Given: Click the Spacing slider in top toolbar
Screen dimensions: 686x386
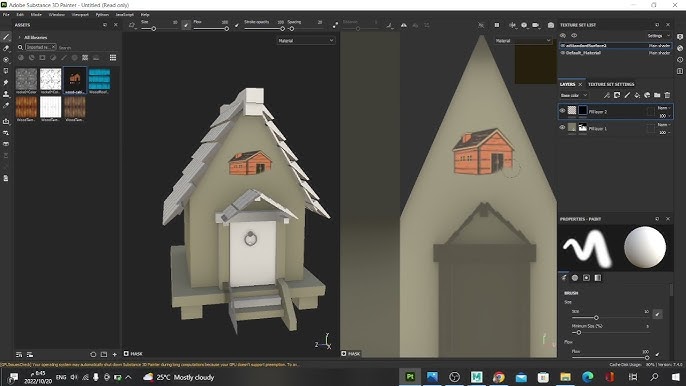Looking at the screenshot, I should click(x=305, y=28).
